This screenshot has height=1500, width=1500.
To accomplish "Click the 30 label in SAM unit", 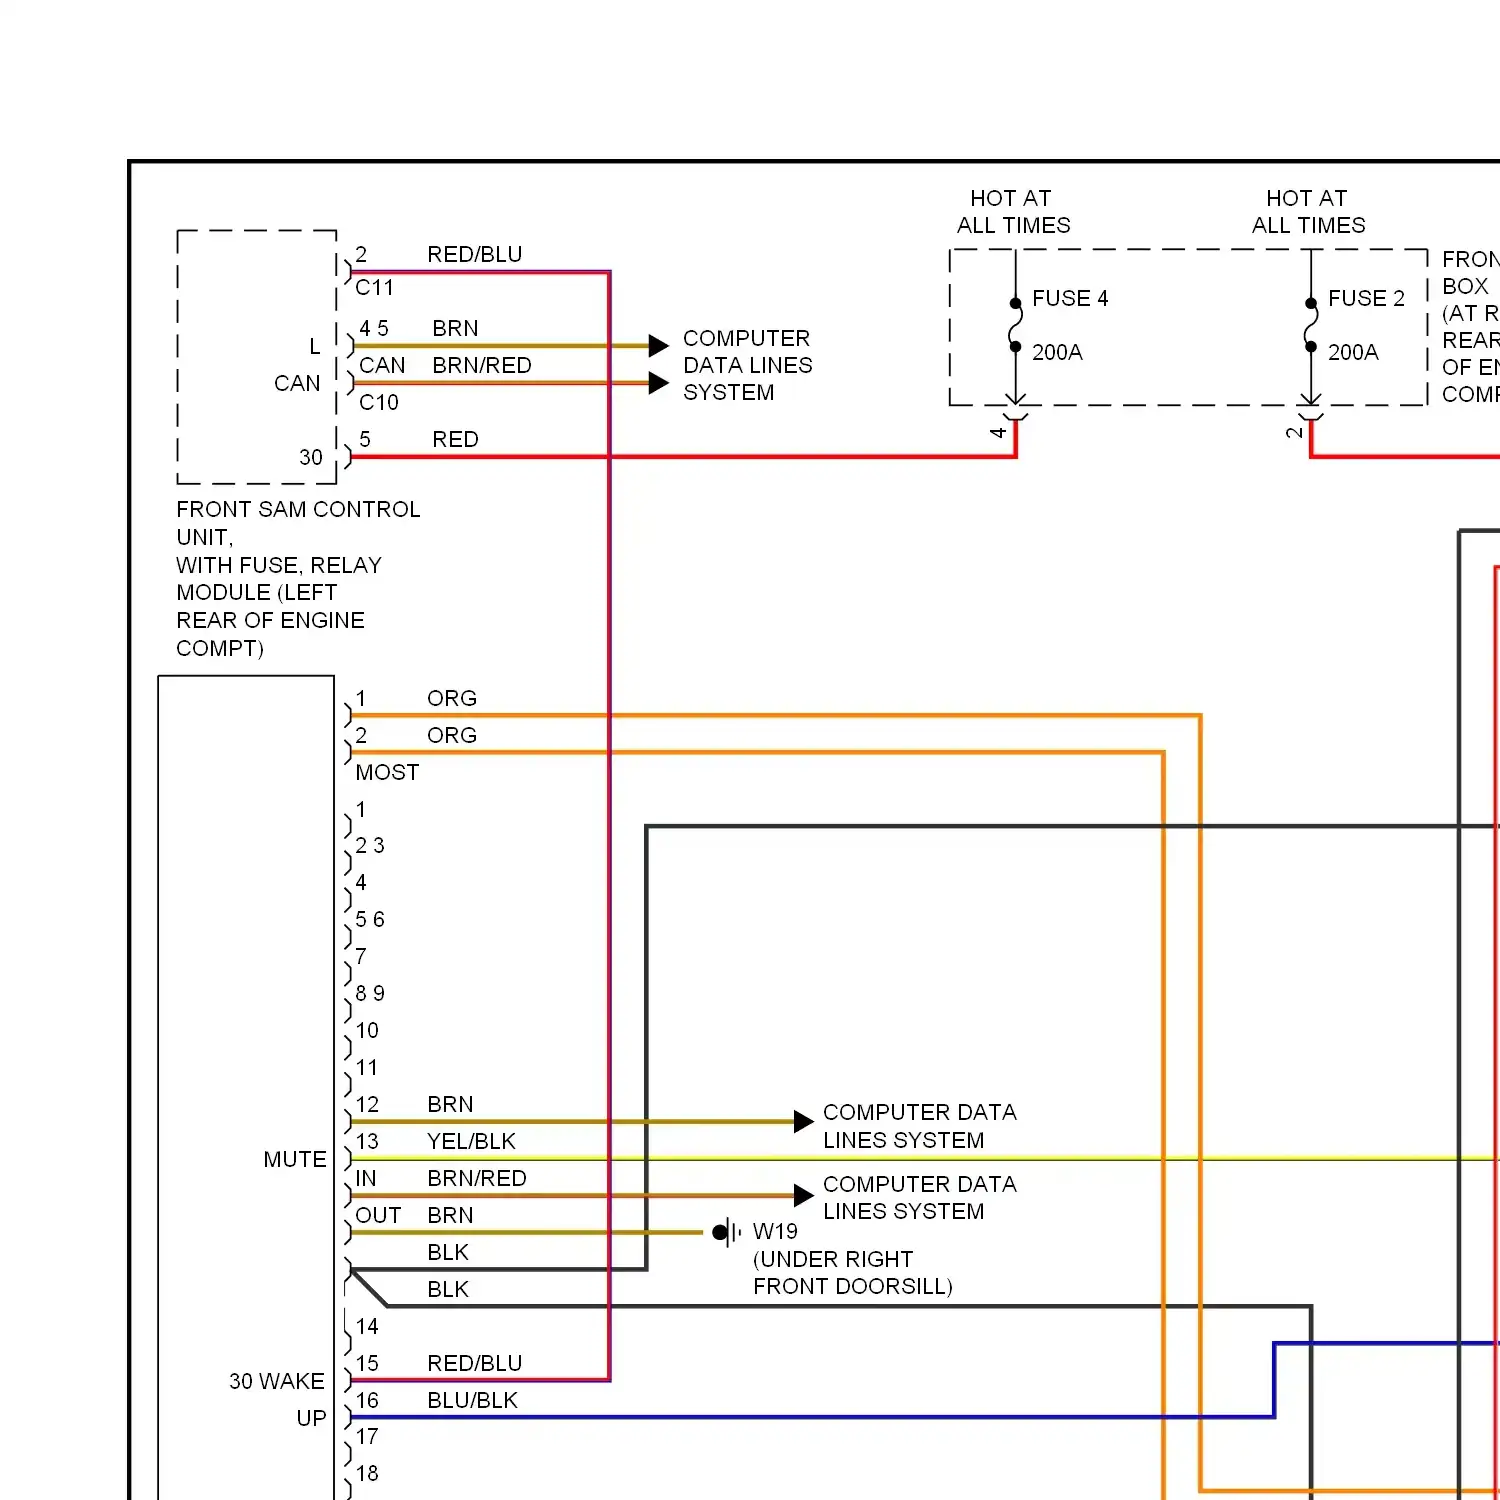I will (311, 457).
